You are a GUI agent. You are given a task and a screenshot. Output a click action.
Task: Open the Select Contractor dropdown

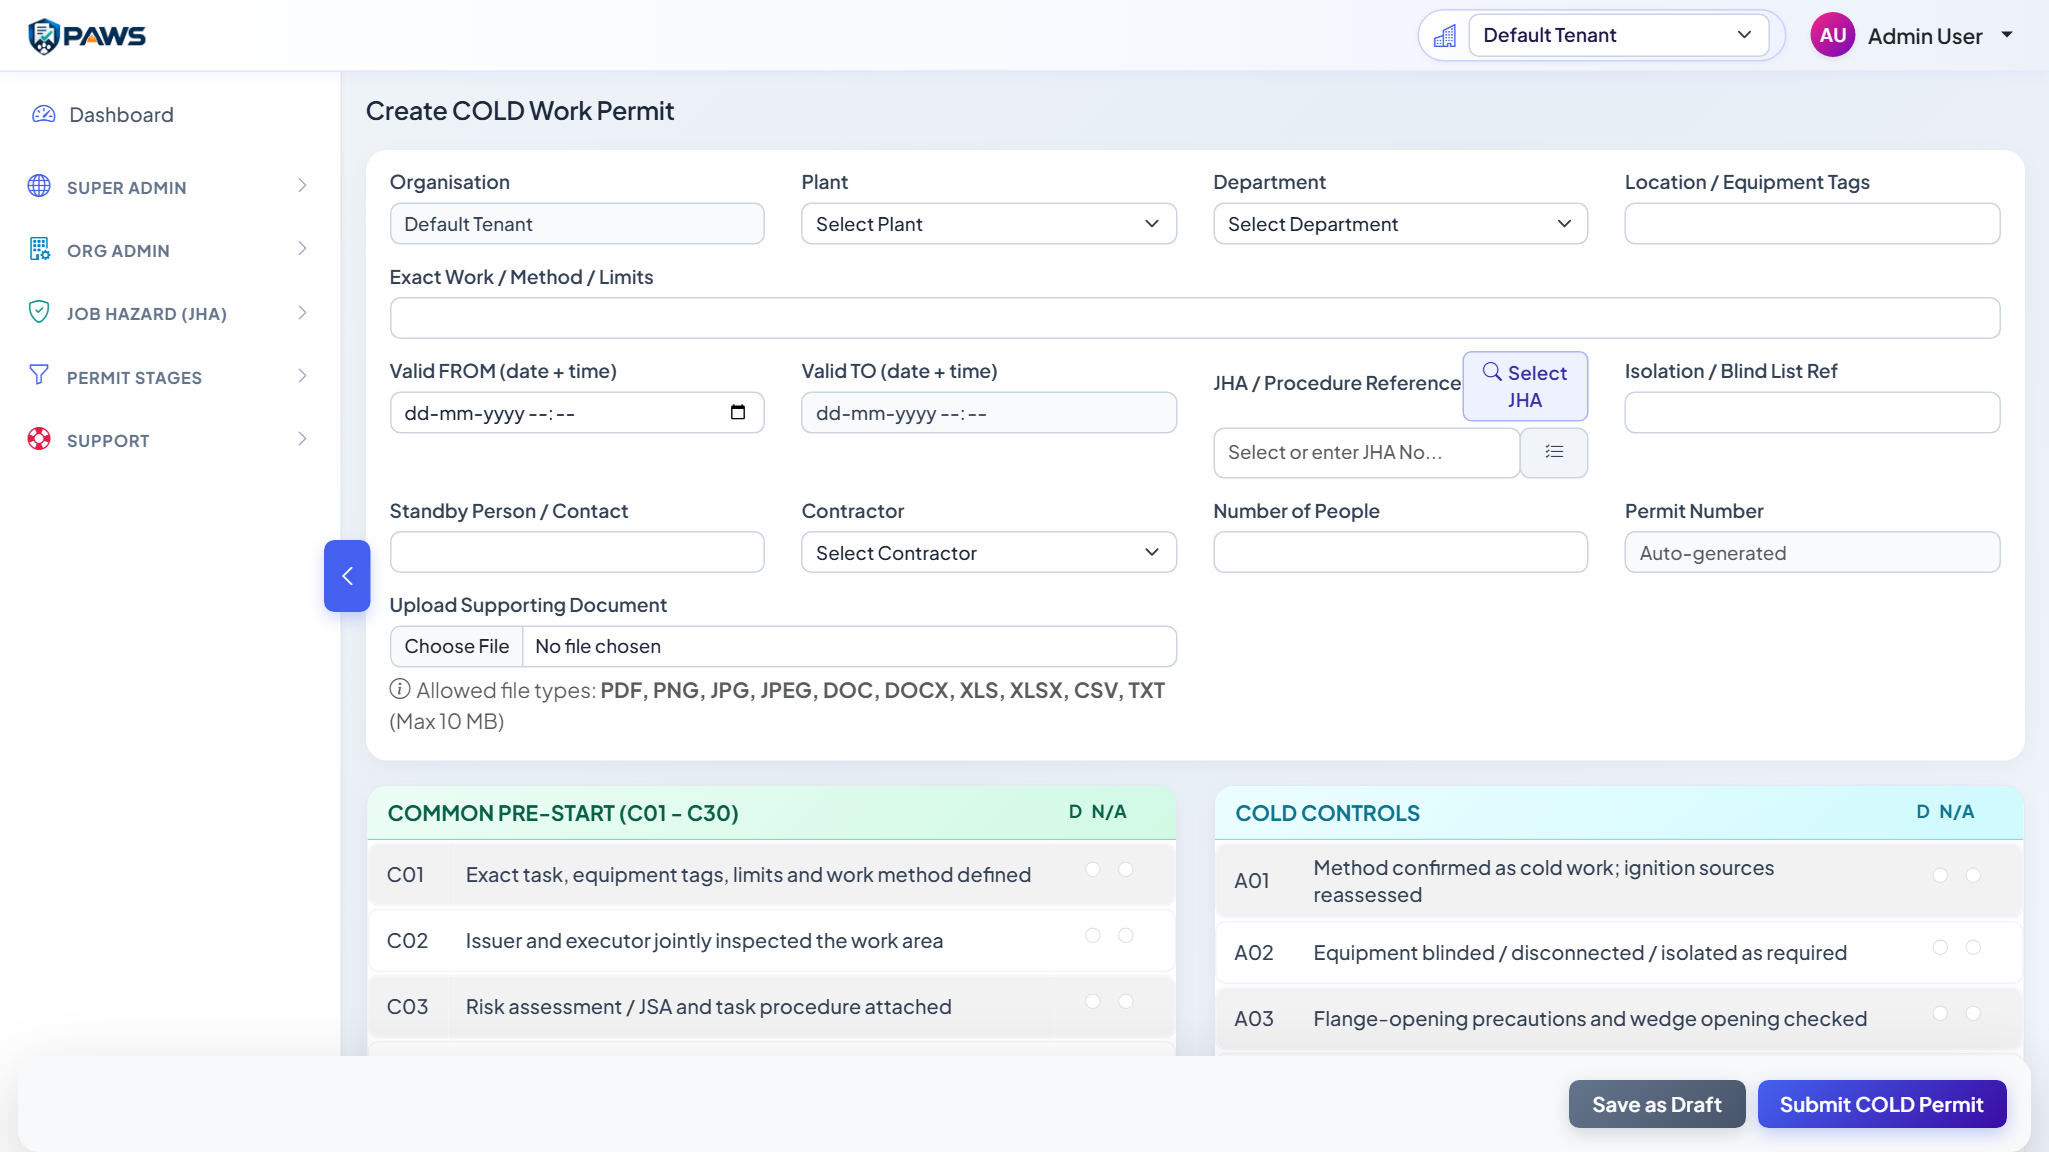pos(988,553)
